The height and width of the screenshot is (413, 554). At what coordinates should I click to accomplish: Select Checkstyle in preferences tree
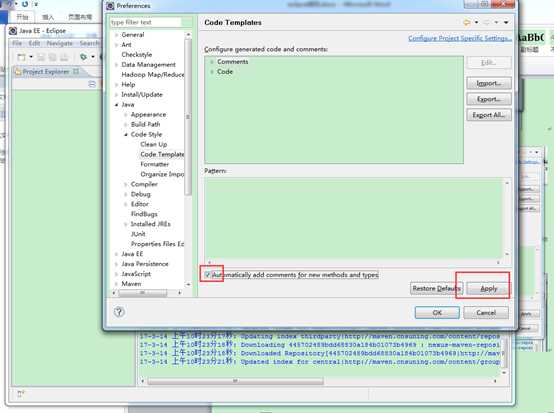pyautogui.click(x=137, y=55)
